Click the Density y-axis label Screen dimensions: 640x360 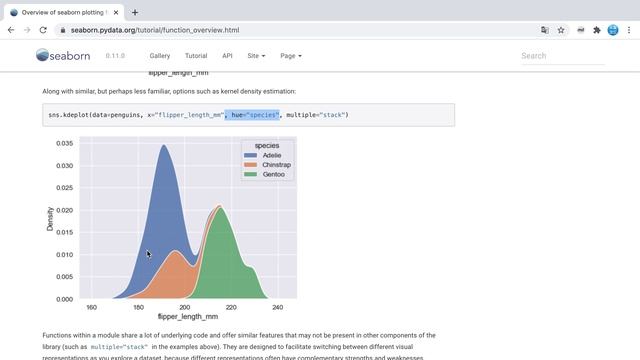pos(50,219)
